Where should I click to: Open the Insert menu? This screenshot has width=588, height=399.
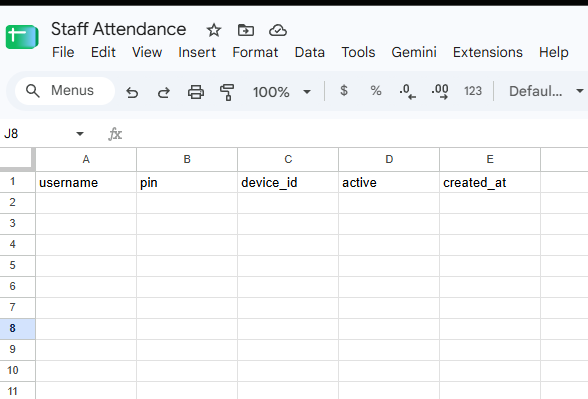(197, 52)
